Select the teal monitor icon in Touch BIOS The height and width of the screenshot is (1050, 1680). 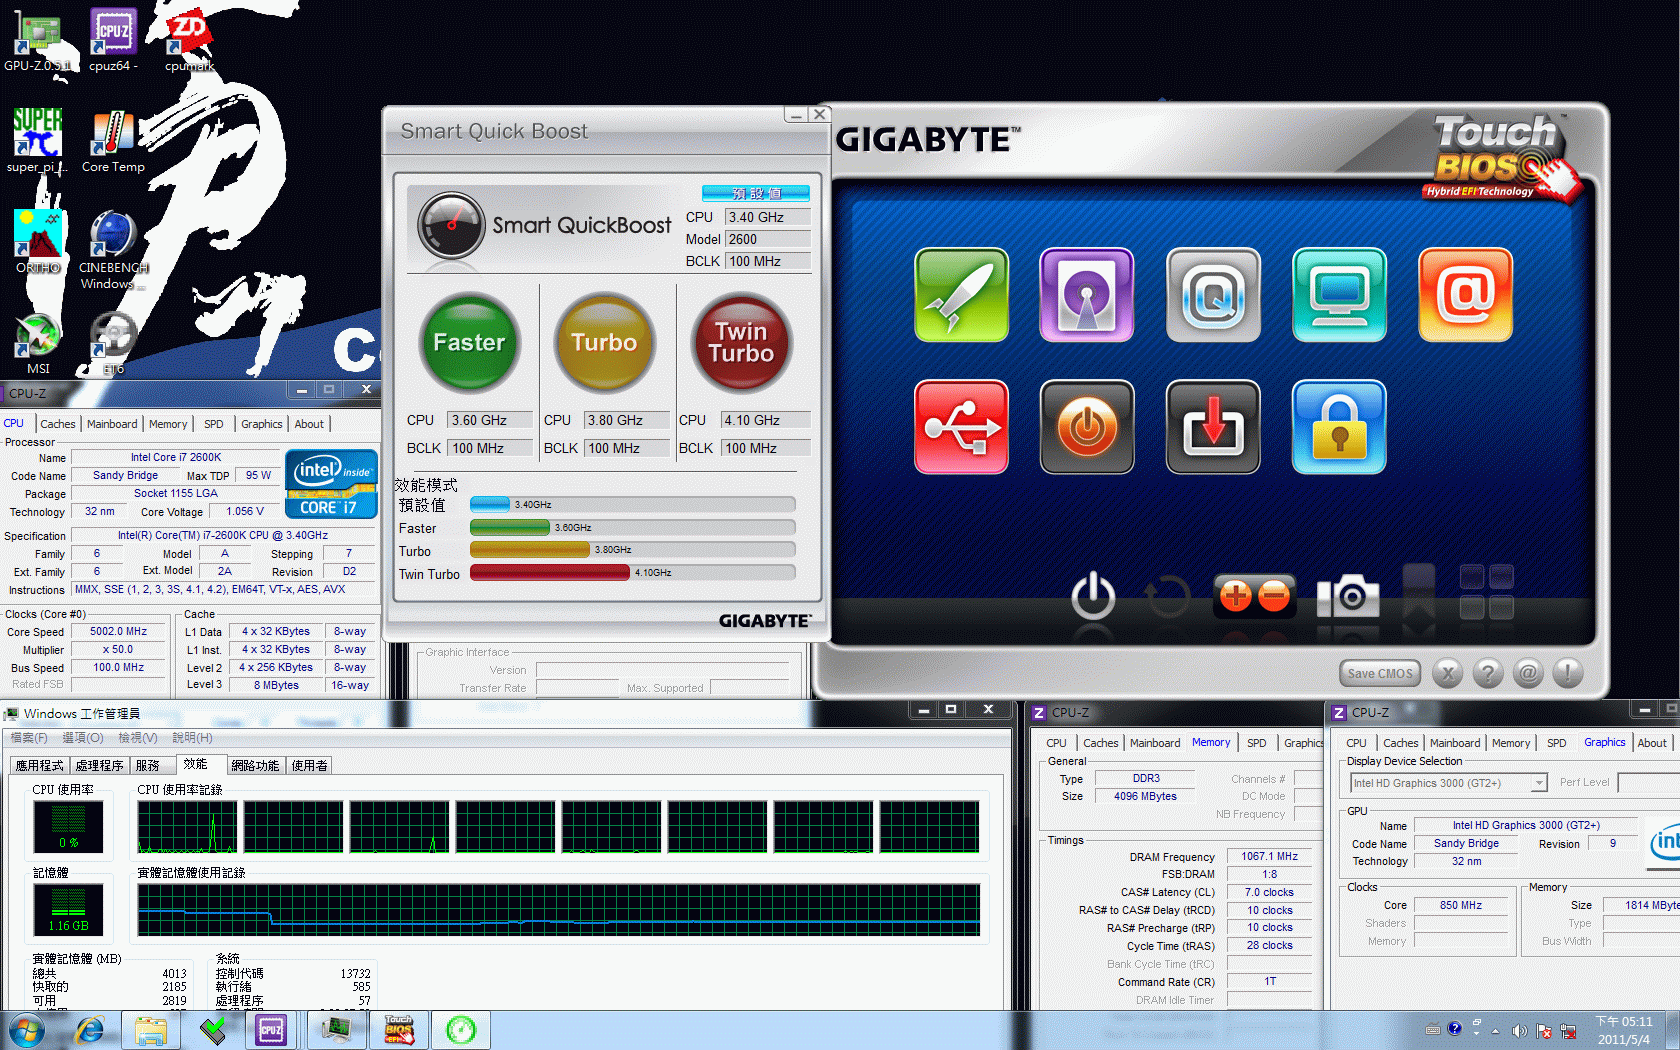[1339, 295]
